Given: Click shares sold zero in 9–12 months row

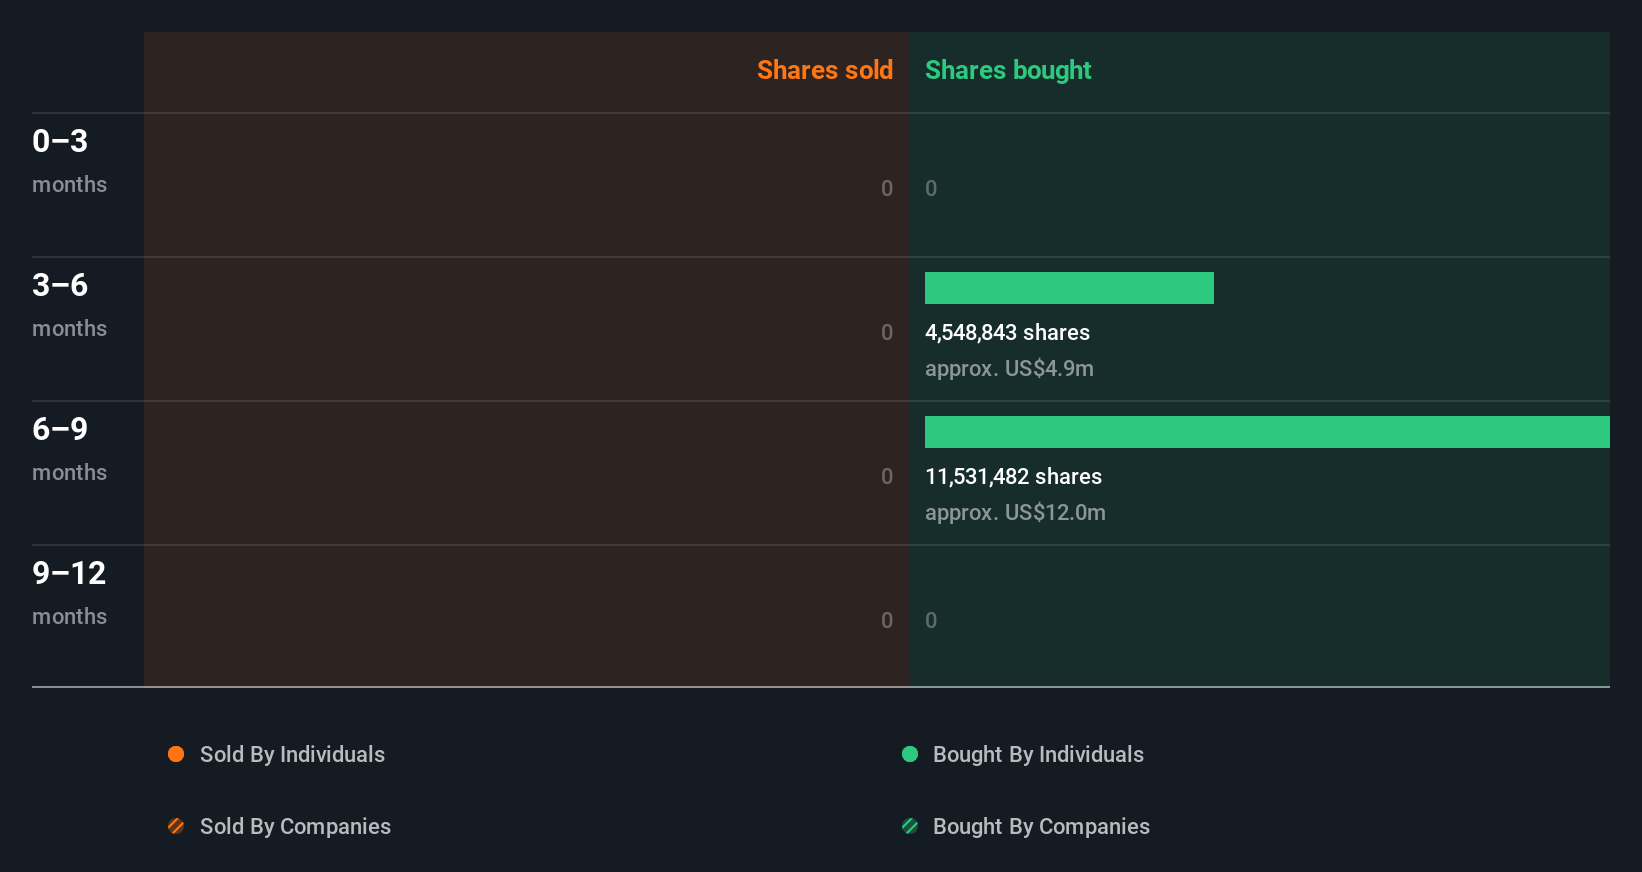Looking at the screenshot, I should coord(887,620).
